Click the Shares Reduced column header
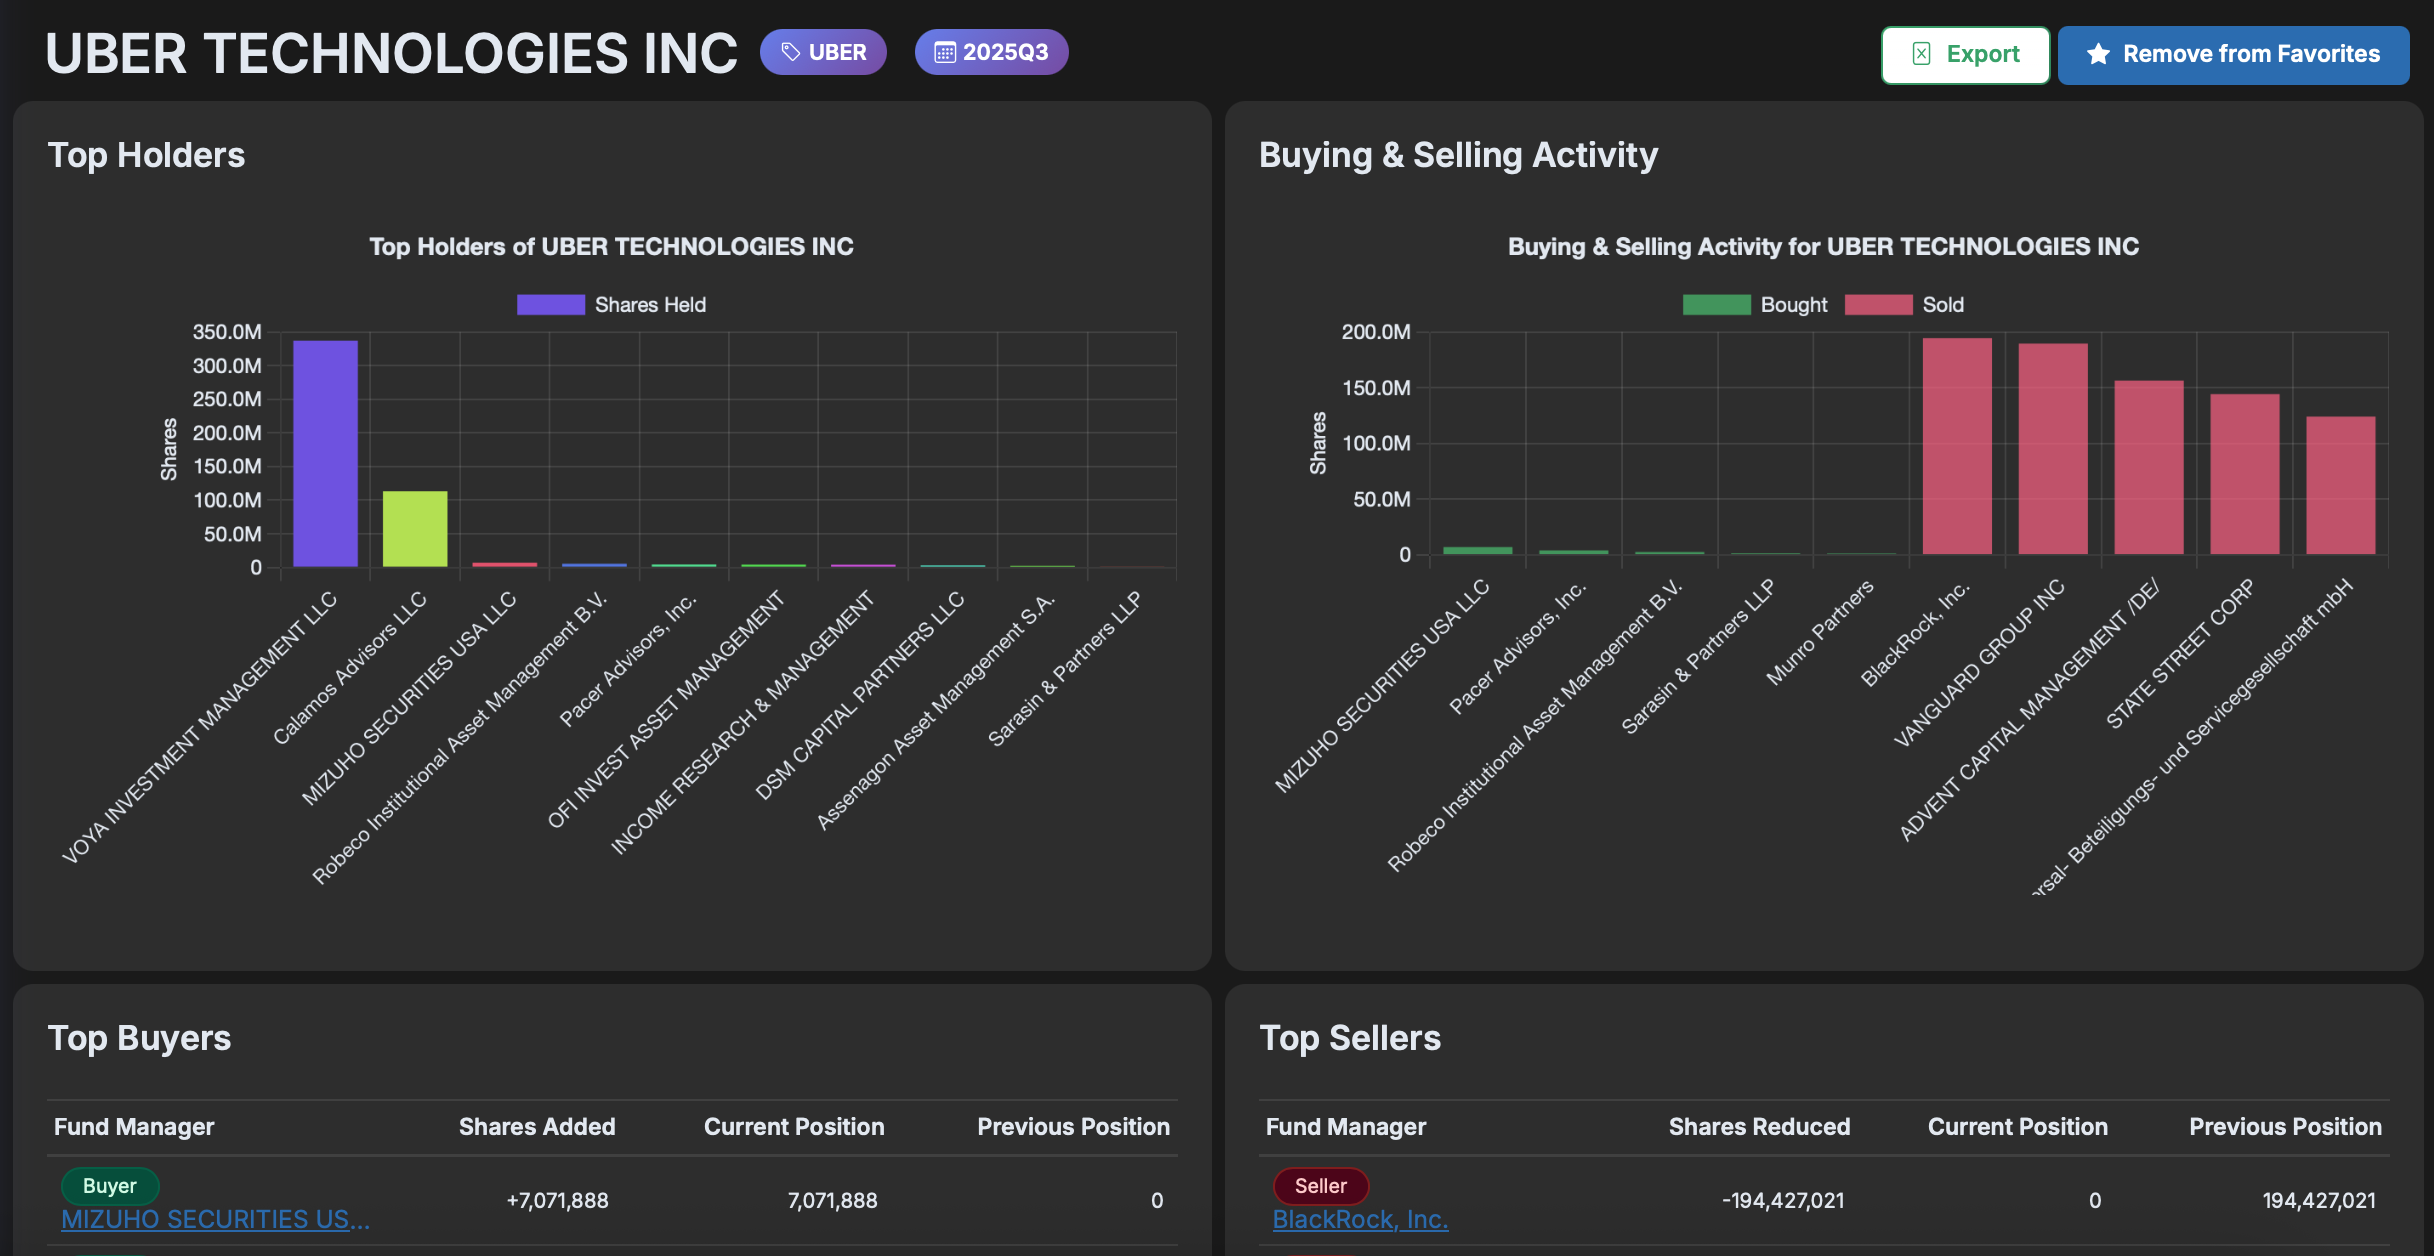2434x1256 pixels. pyautogui.click(x=1758, y=1127)
